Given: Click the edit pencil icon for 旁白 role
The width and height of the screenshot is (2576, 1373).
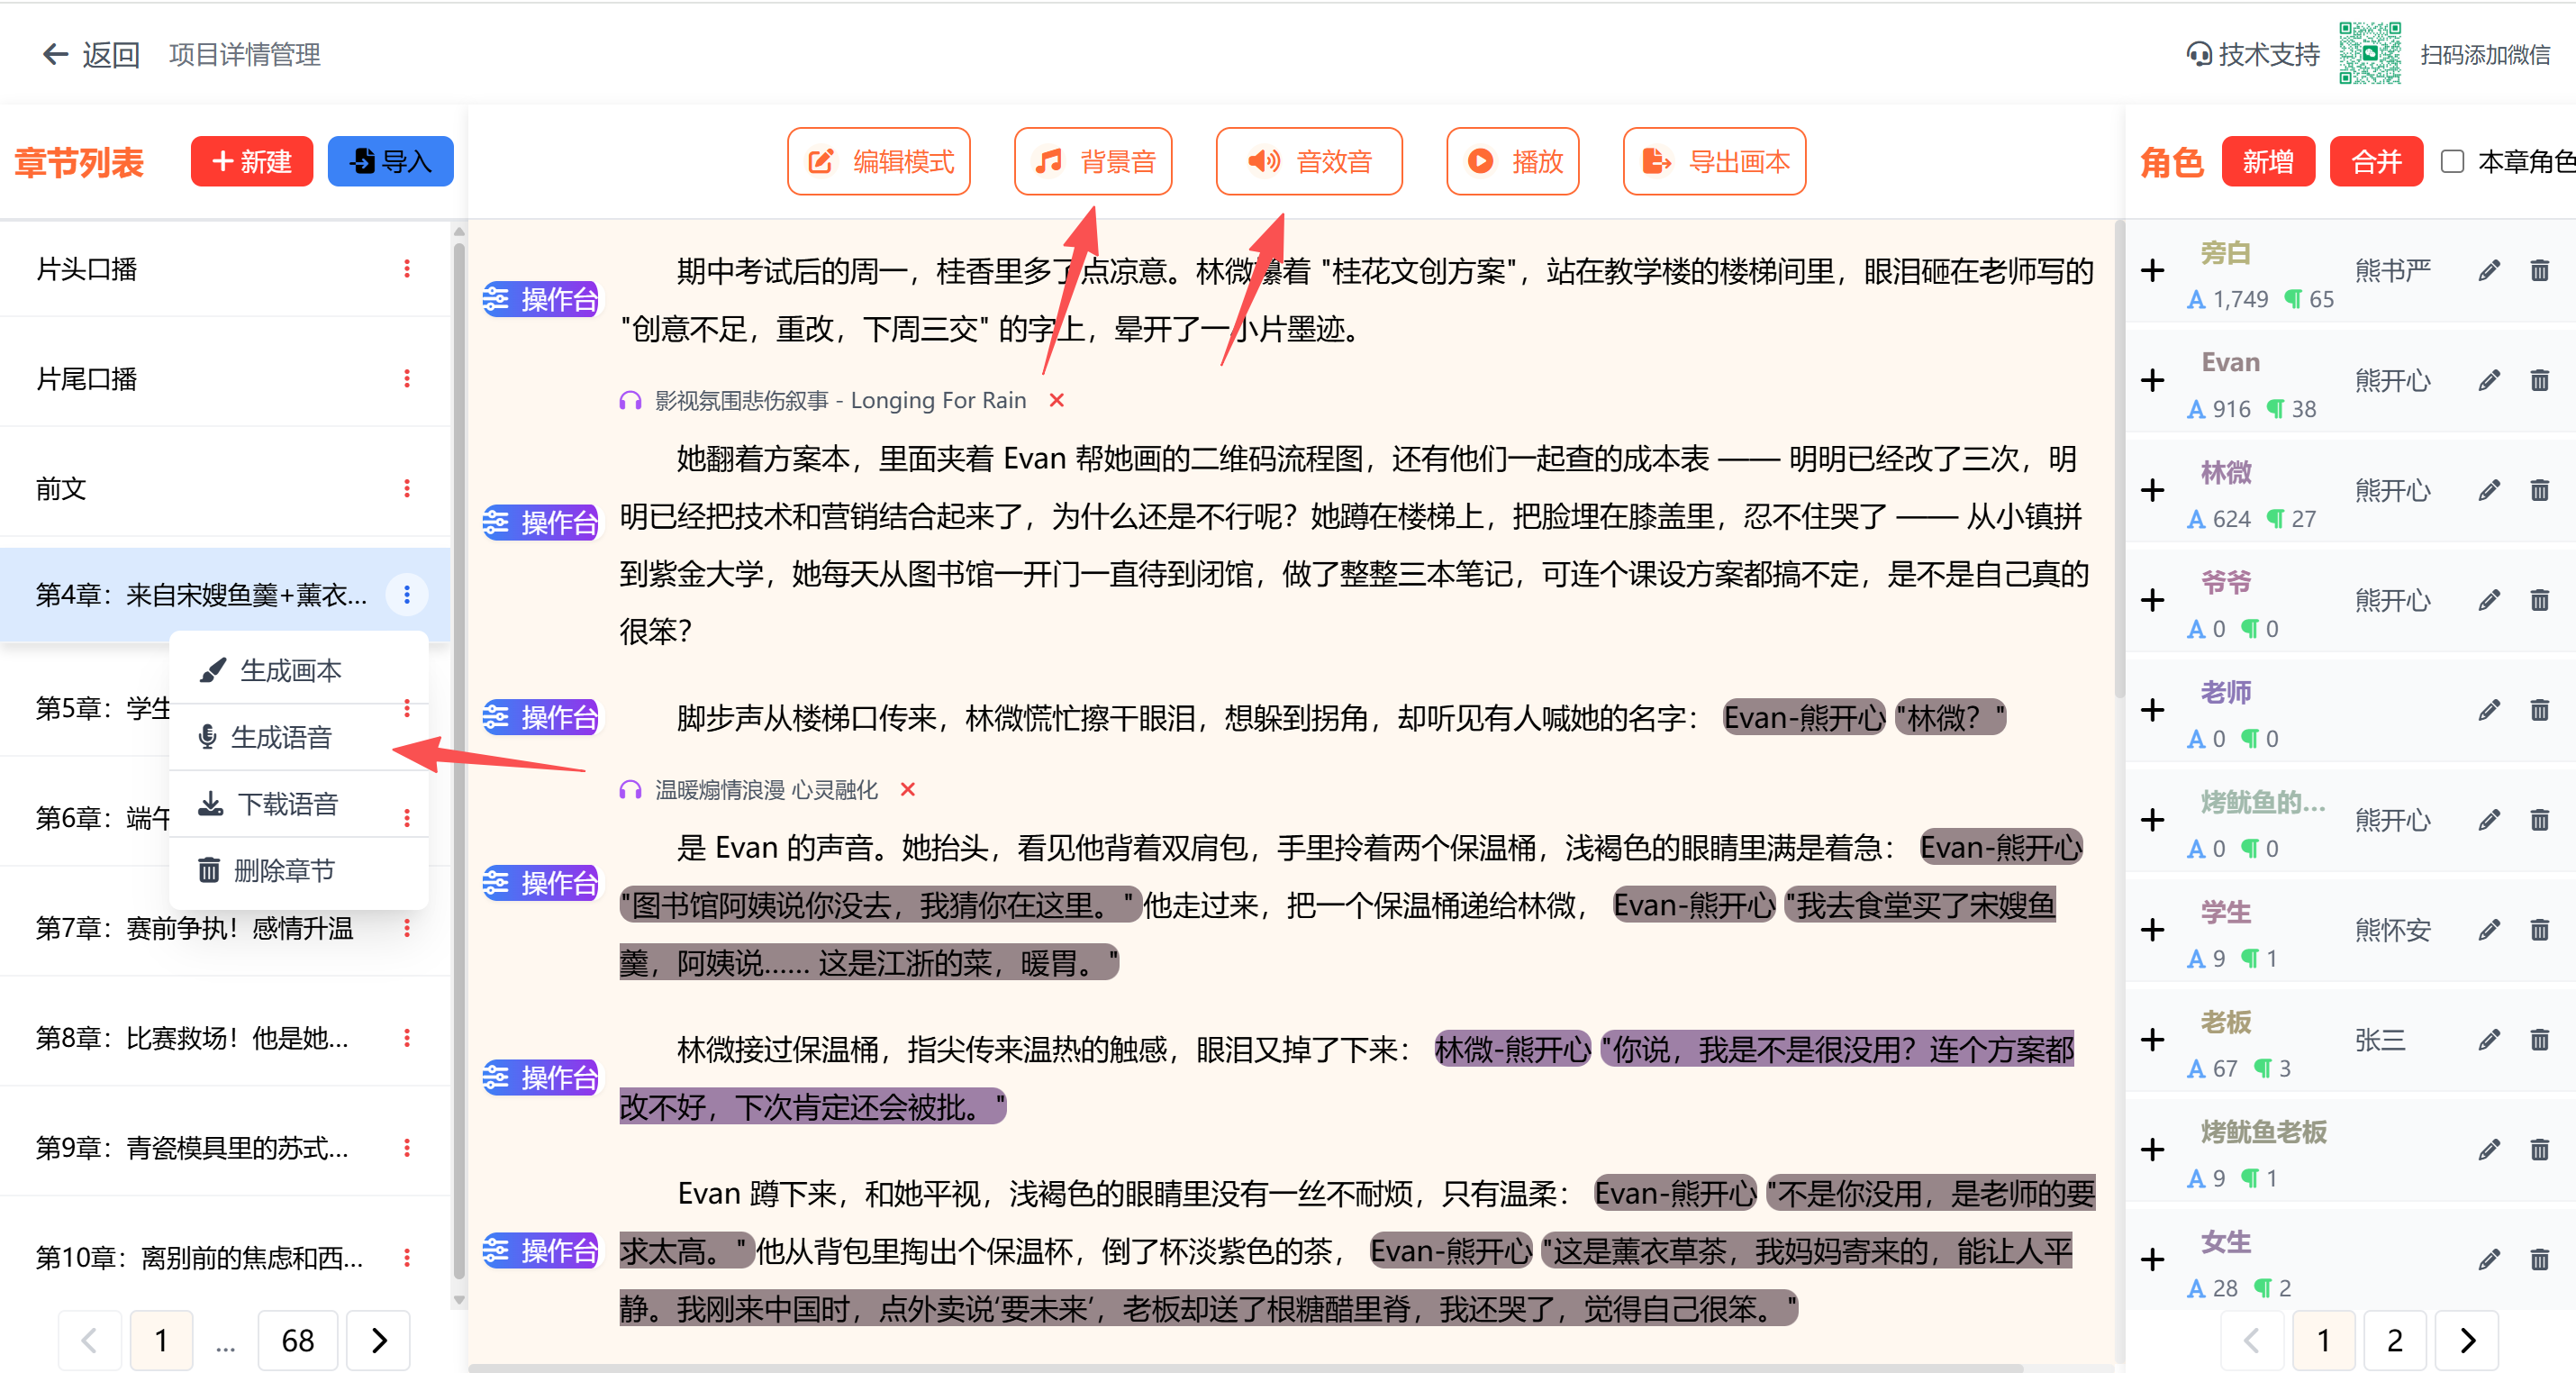Looking at the screenshot, I should click(x=2488, y=271).
